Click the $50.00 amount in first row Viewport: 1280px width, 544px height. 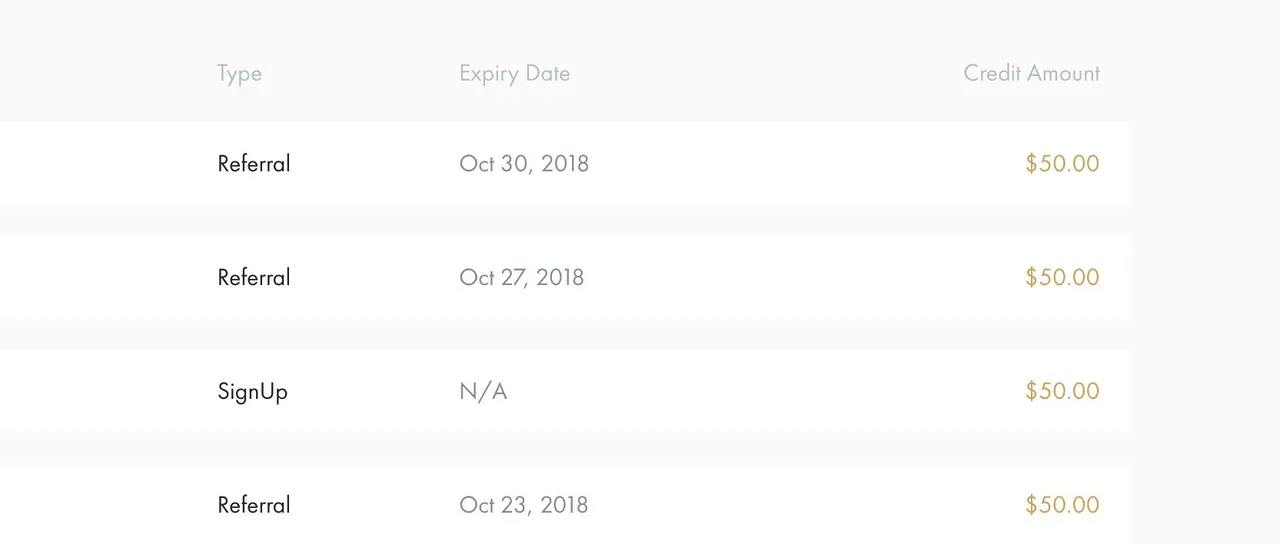[1062, 163]
